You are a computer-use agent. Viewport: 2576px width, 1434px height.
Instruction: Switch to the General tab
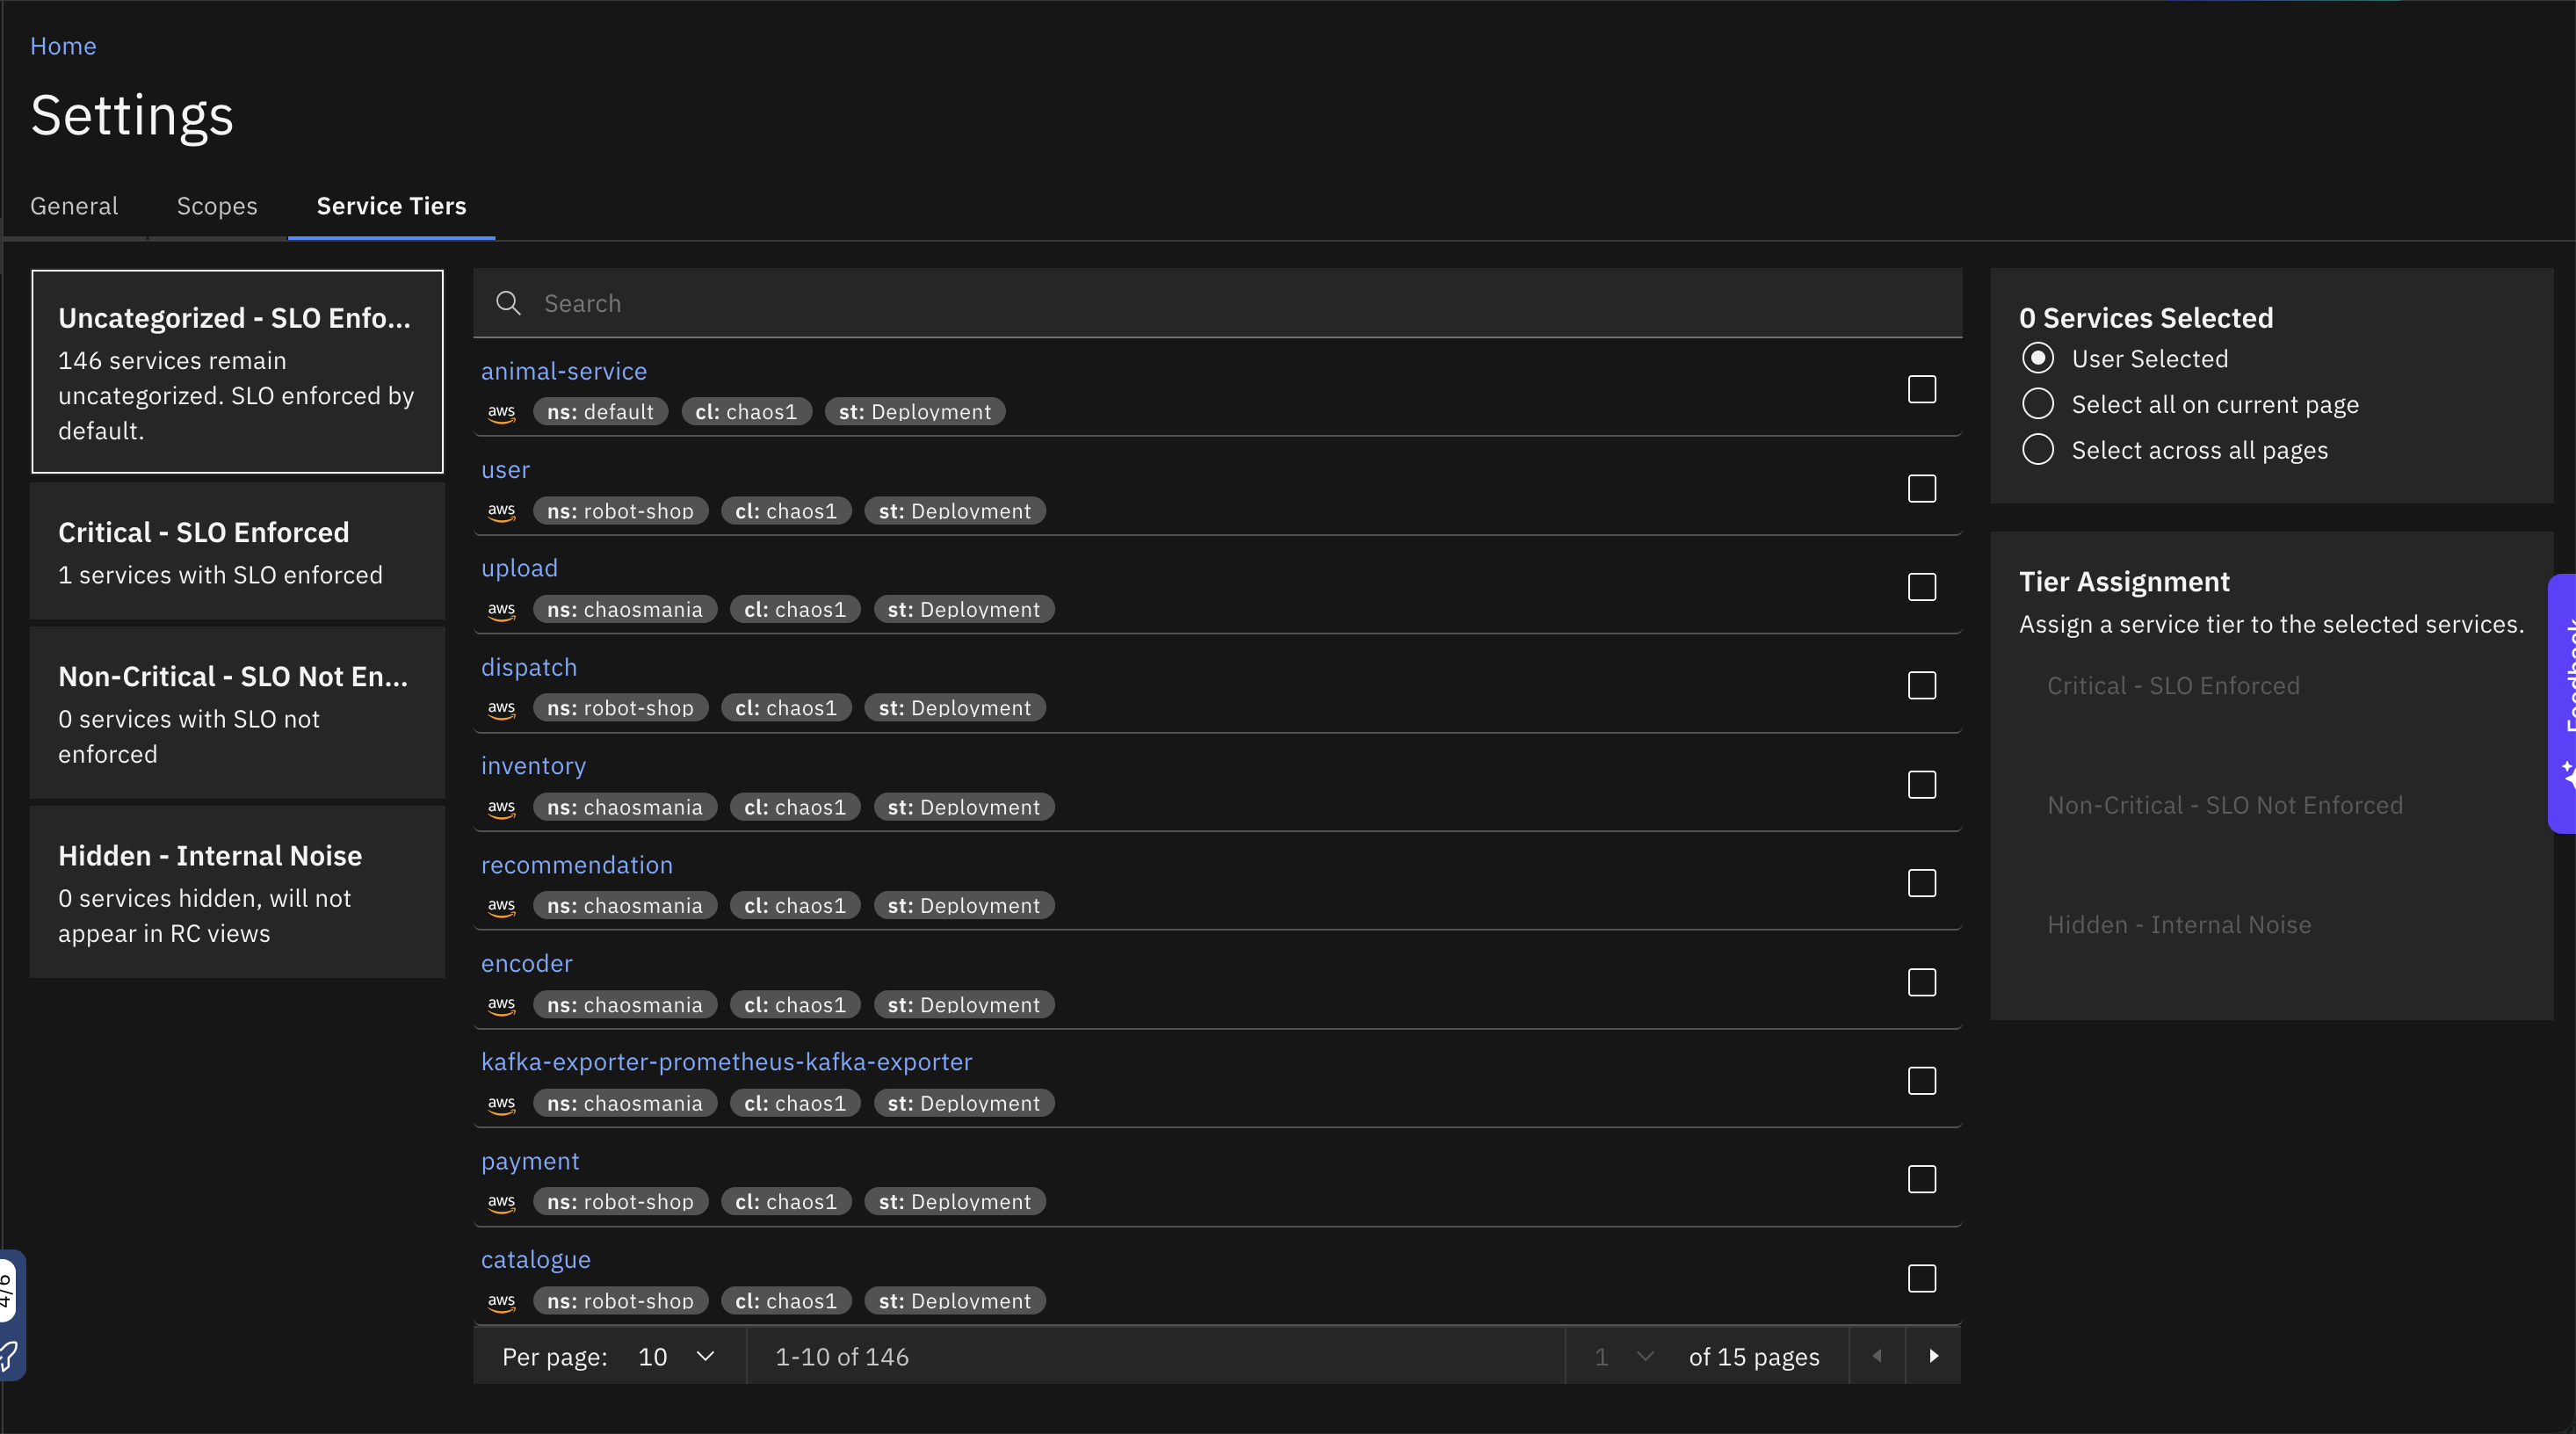coord(73,206)
